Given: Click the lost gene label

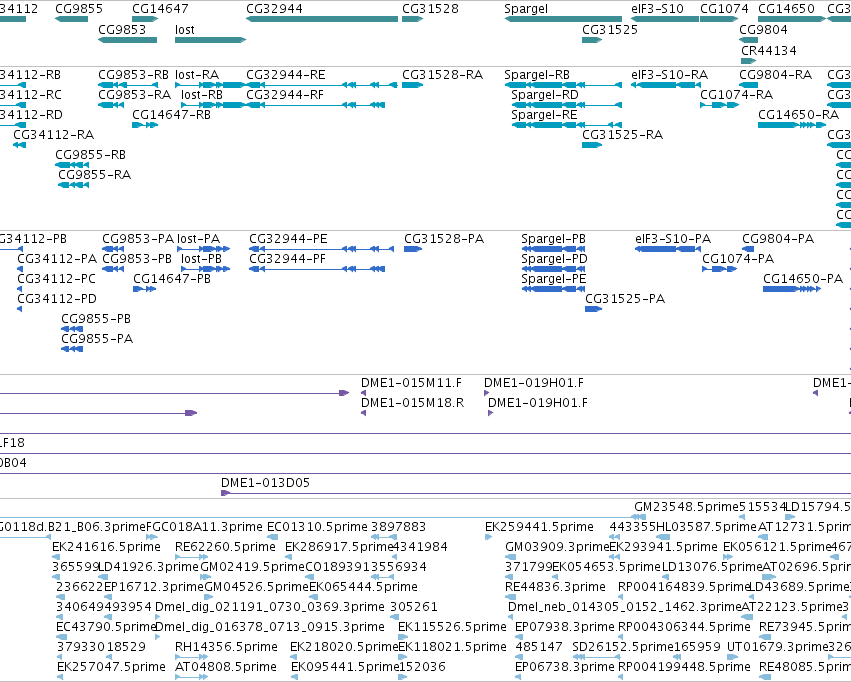Looking at the screenshot, I should point(185,29).
